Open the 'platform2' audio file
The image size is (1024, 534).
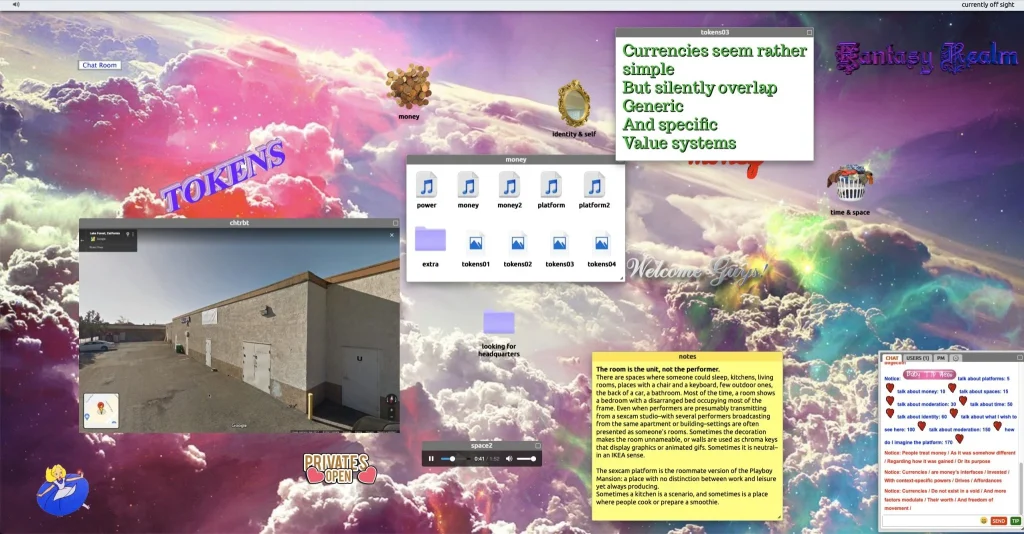(594, 185)
